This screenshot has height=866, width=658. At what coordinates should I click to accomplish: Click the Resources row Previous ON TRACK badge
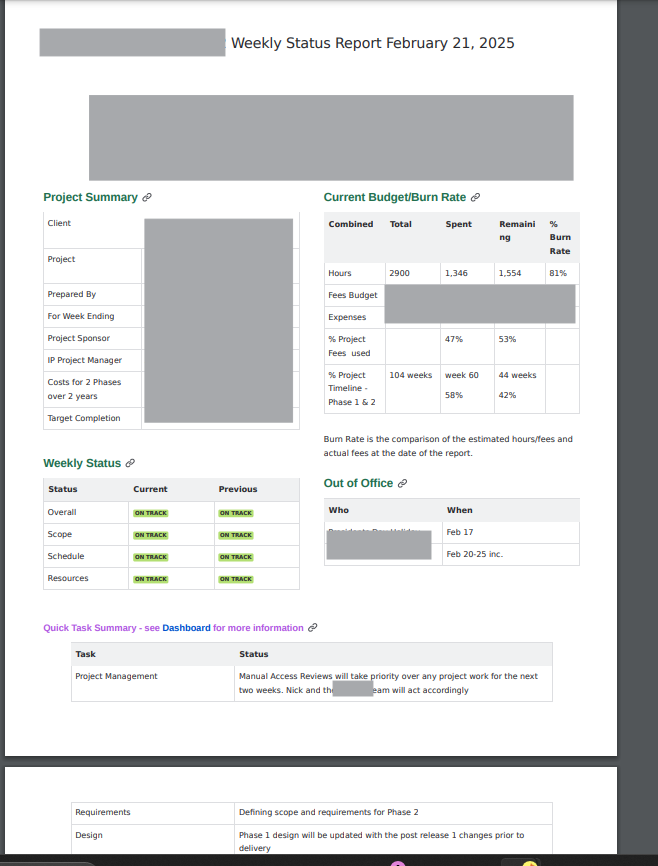click(x=236, y=579)
